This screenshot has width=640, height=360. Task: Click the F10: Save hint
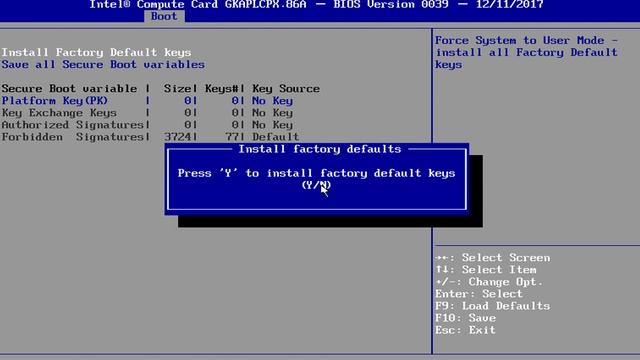tap(465, 318)
